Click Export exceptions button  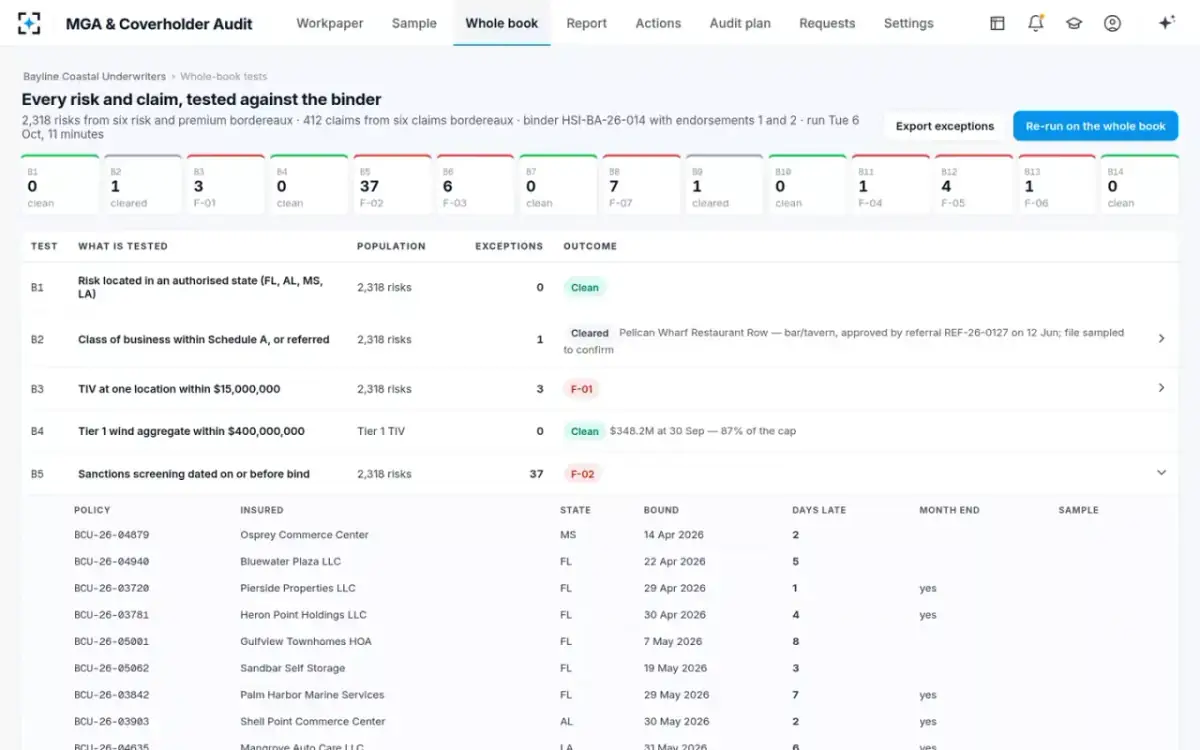click(945, 126)
